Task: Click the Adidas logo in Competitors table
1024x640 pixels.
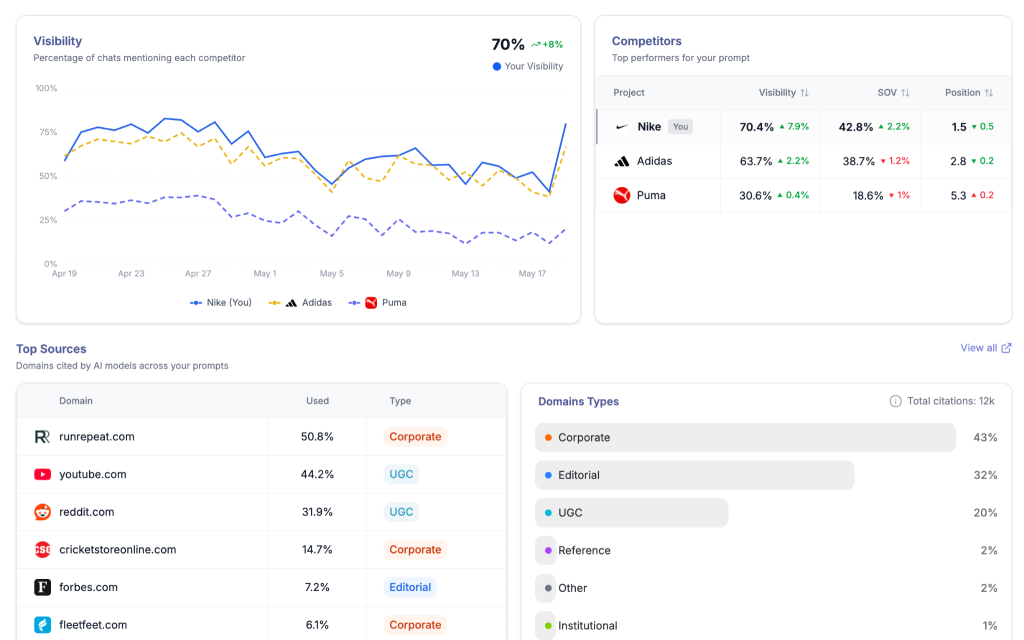Action: coord(622,161)
